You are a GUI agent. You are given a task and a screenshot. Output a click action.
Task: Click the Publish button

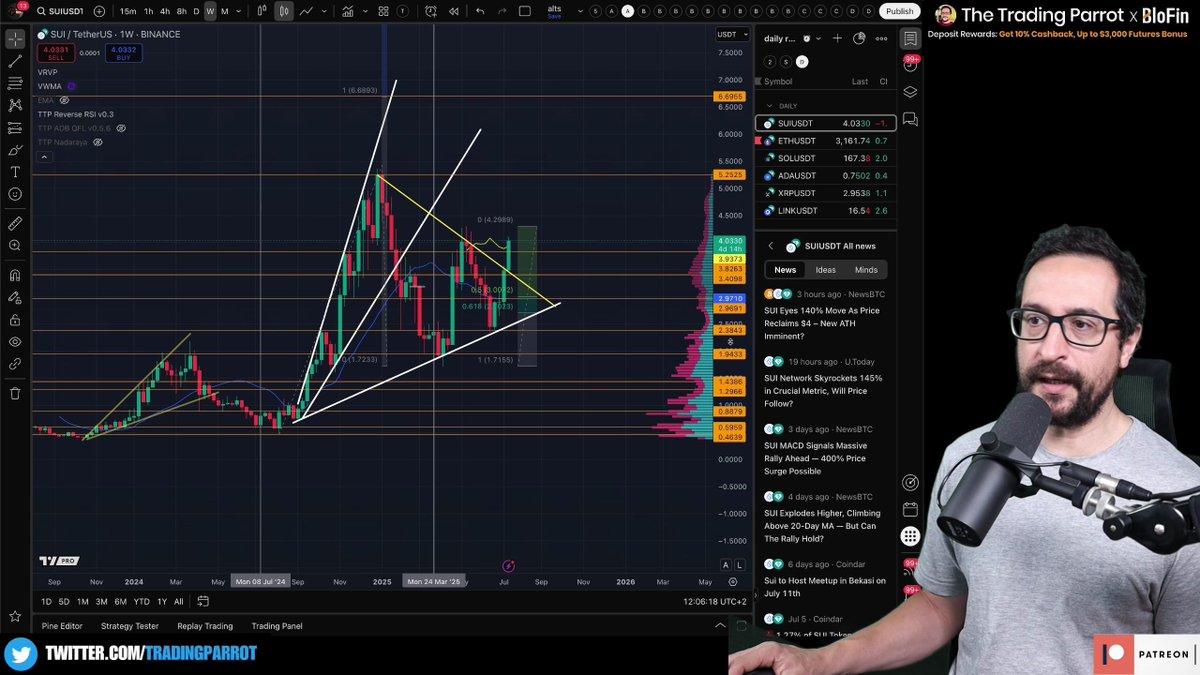click(x=899, y=11)
